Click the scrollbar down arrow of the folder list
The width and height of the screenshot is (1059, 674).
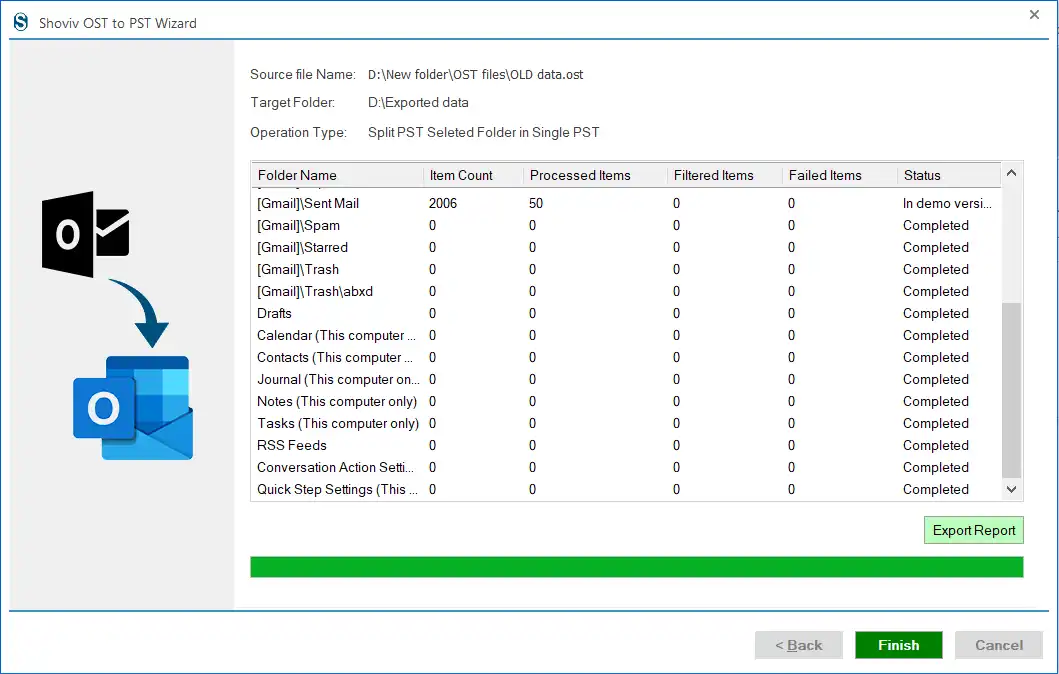(x=1011, y=490)
